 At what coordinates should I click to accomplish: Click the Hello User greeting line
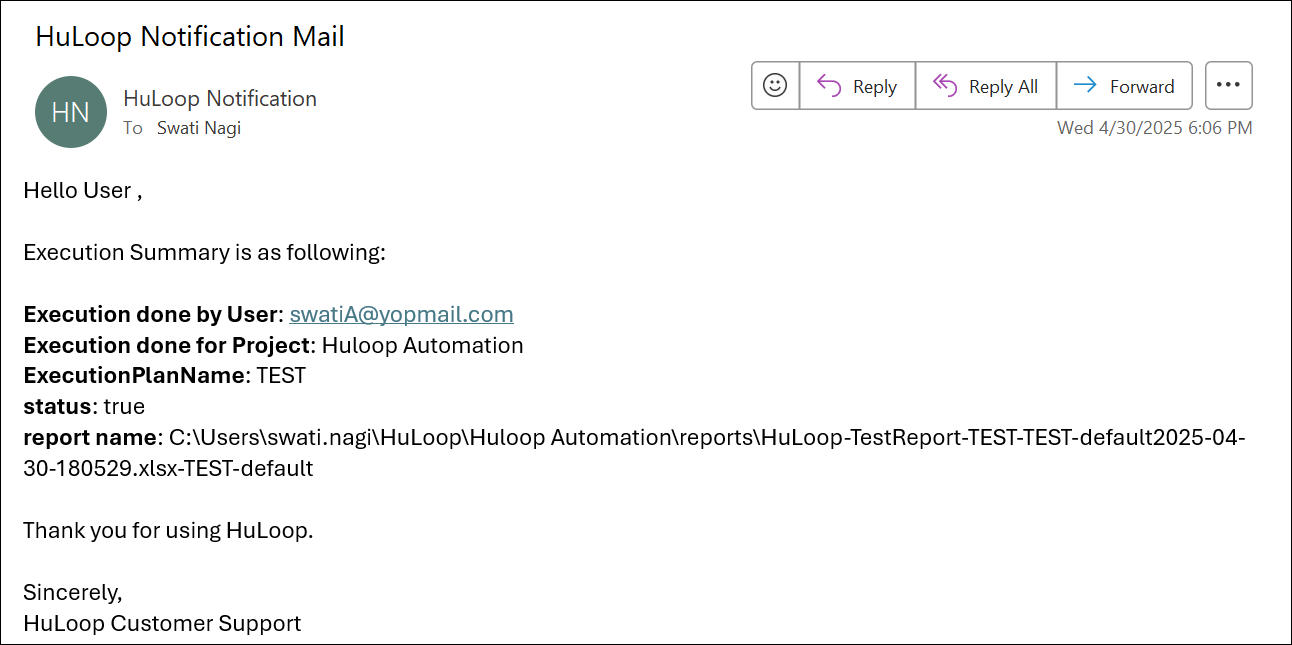pyautogui.click(x=82, y=190)
